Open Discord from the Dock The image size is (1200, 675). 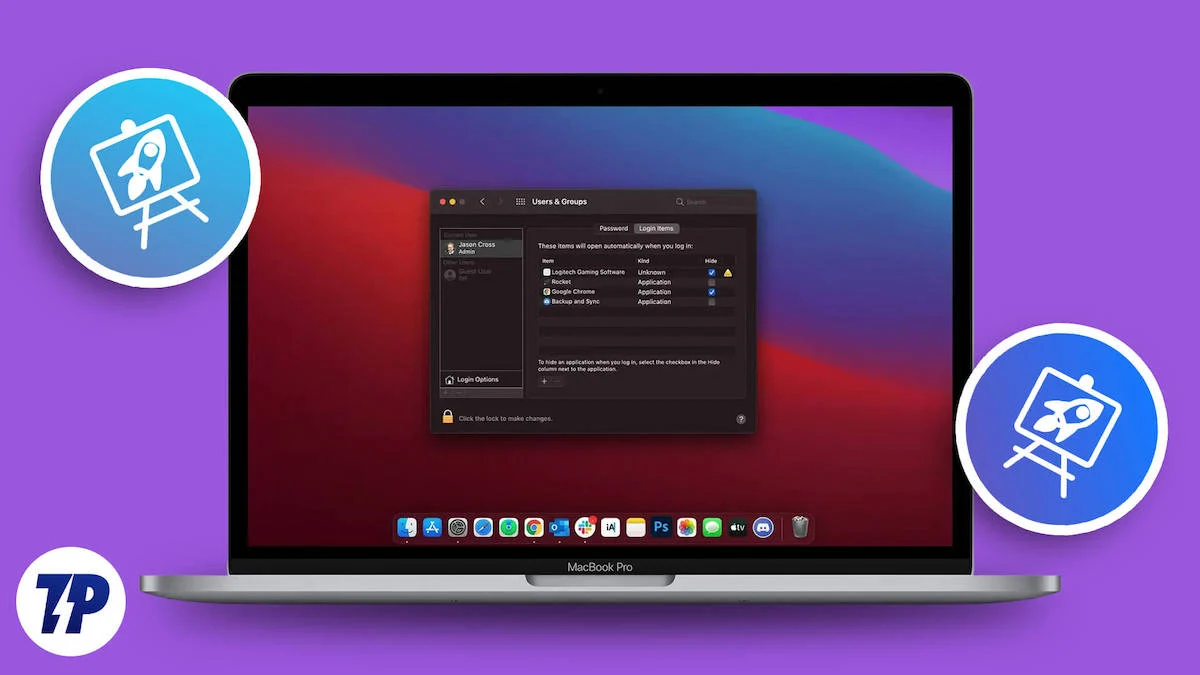[763, 527]
